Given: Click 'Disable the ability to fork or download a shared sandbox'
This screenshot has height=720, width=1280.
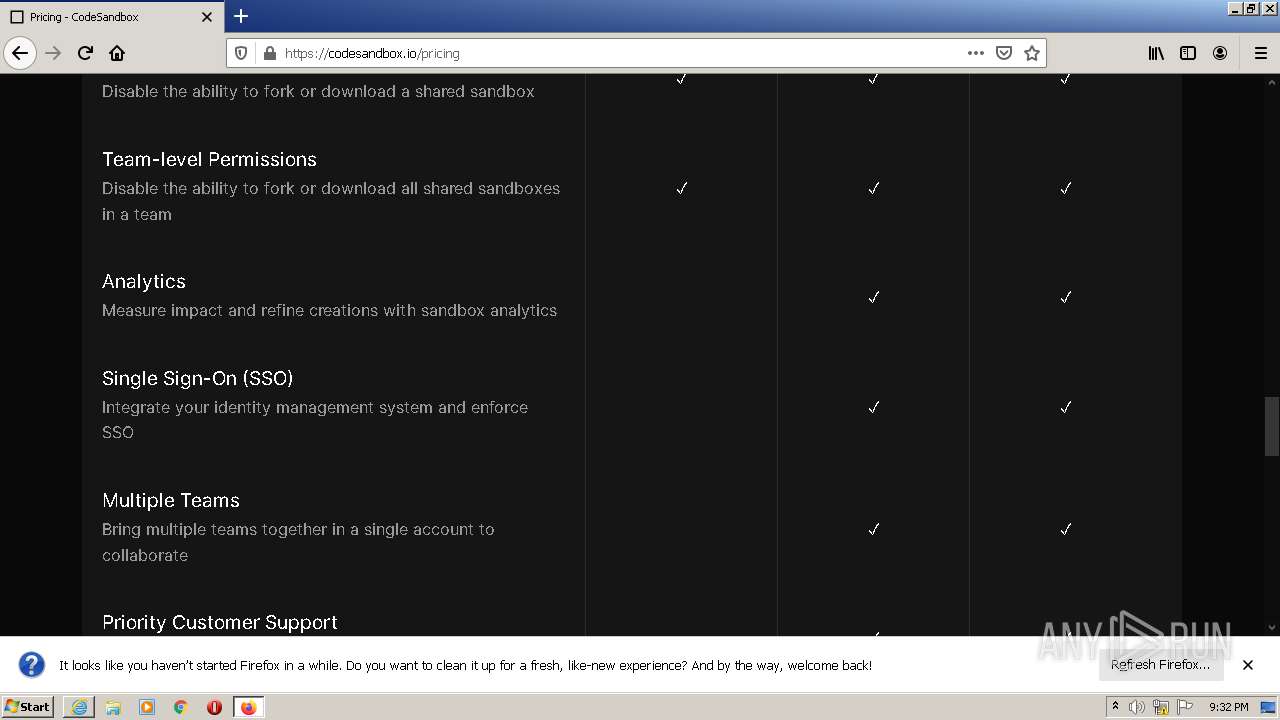Looking at the screenshot, I should (318, 91).
